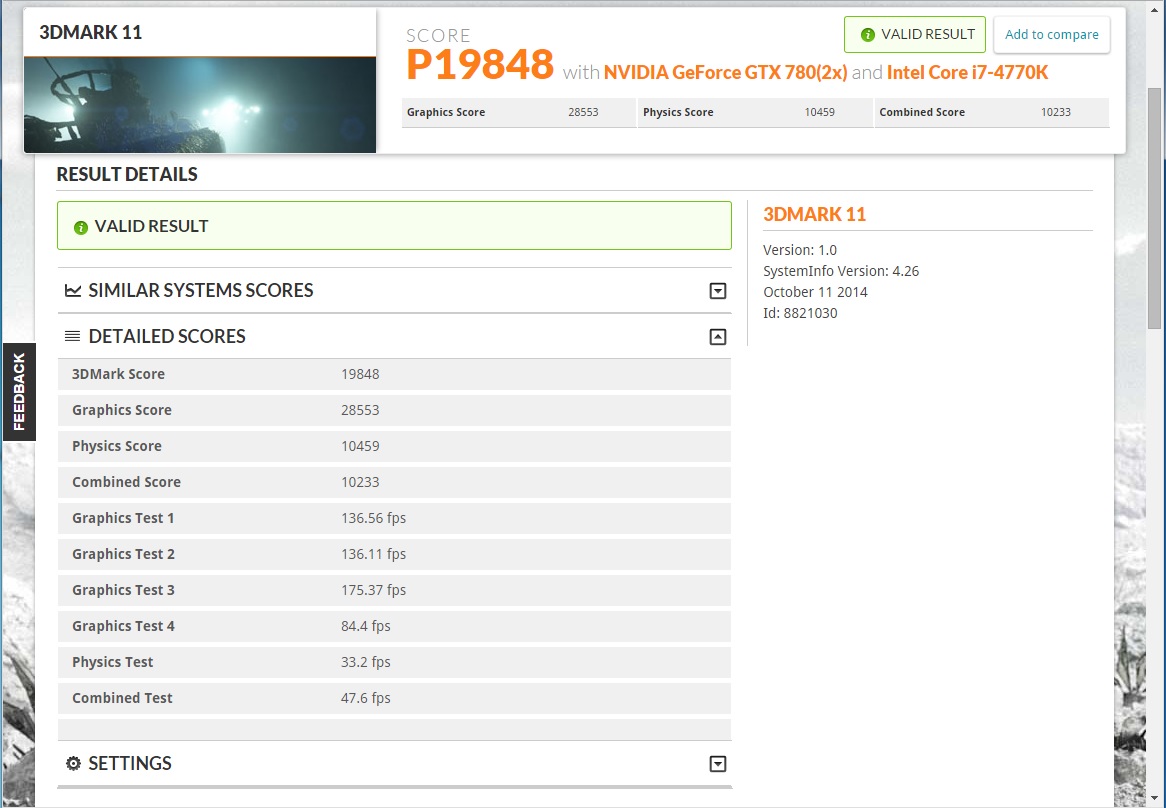1166x808 pixels.
Task: Click value 10233 in detailed scores table
Action: [360, 482]
